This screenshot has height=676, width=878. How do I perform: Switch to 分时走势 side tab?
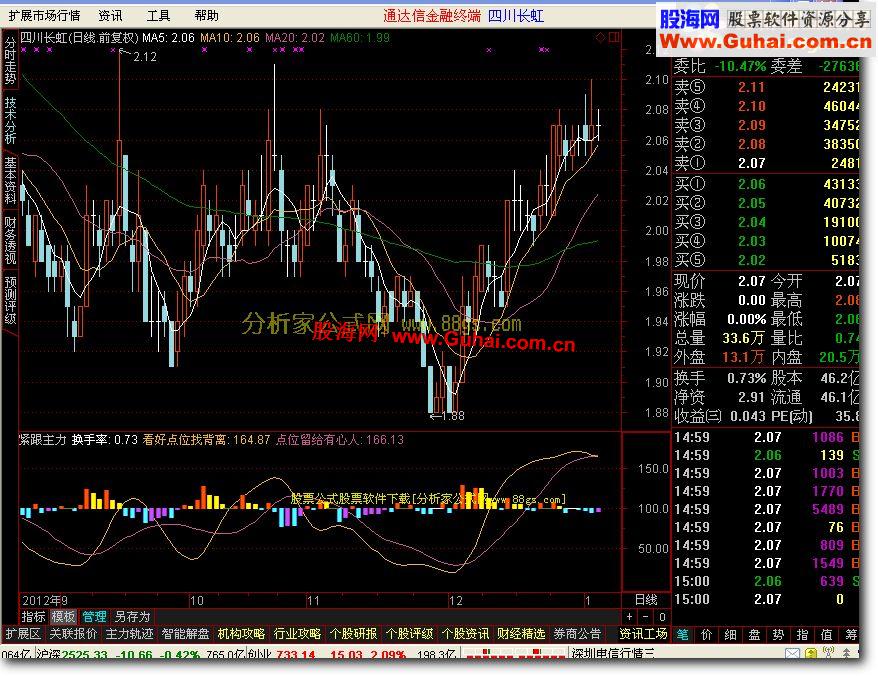point(10,60)
